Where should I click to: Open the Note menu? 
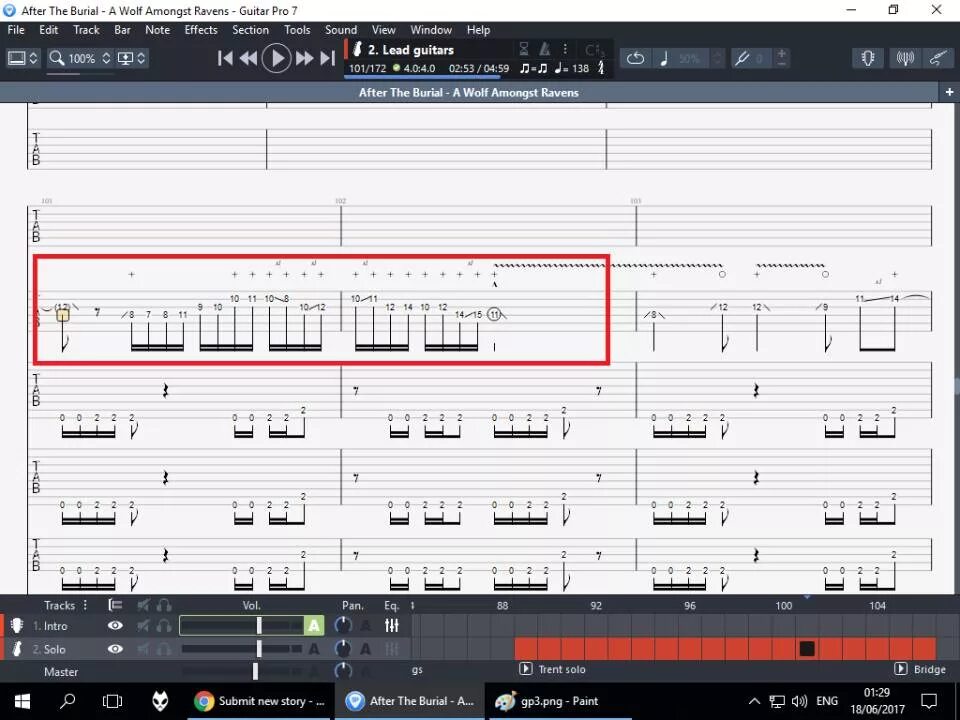[157, 29]
